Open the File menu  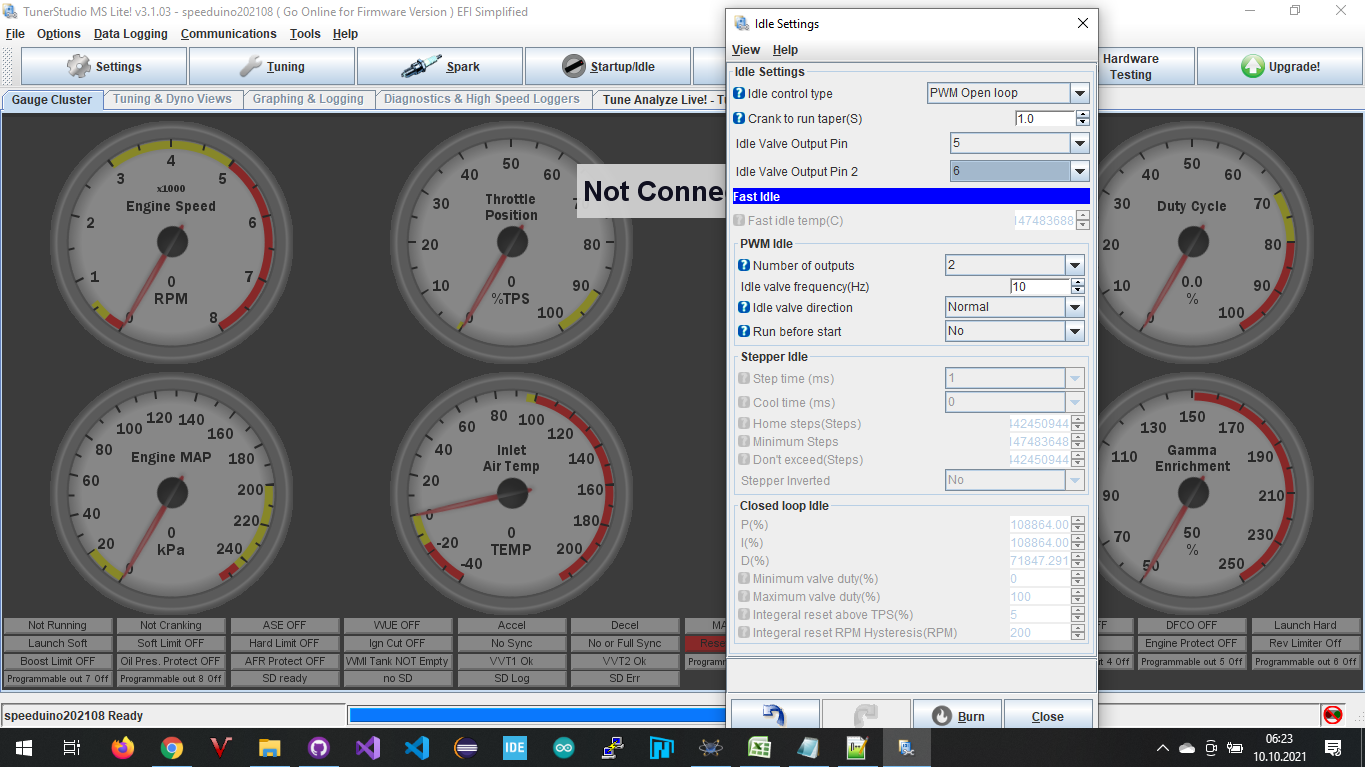(x=15, y=33)
